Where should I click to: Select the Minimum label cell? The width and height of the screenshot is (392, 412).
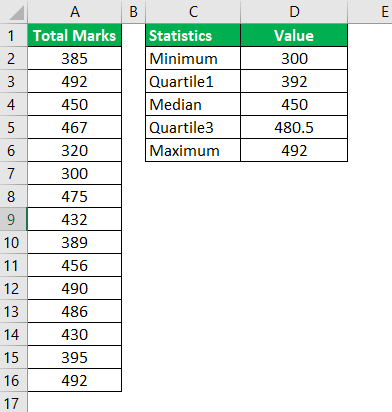(x=193, y=58)
